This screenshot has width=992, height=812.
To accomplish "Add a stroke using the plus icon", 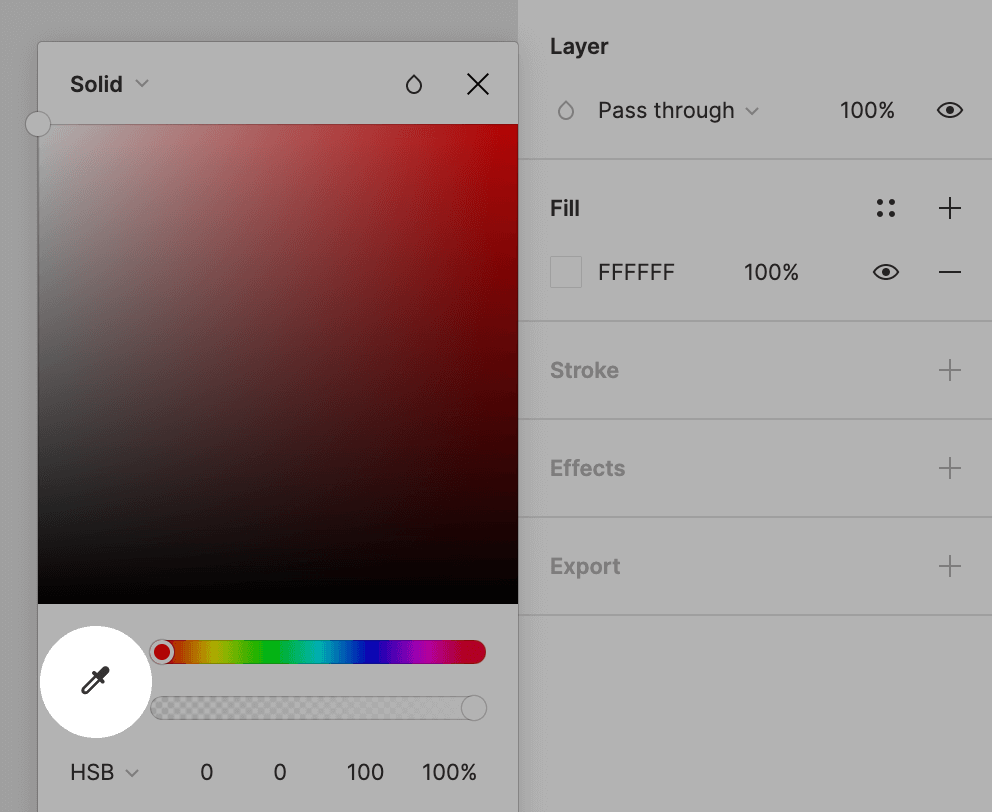I will (949, 370).
